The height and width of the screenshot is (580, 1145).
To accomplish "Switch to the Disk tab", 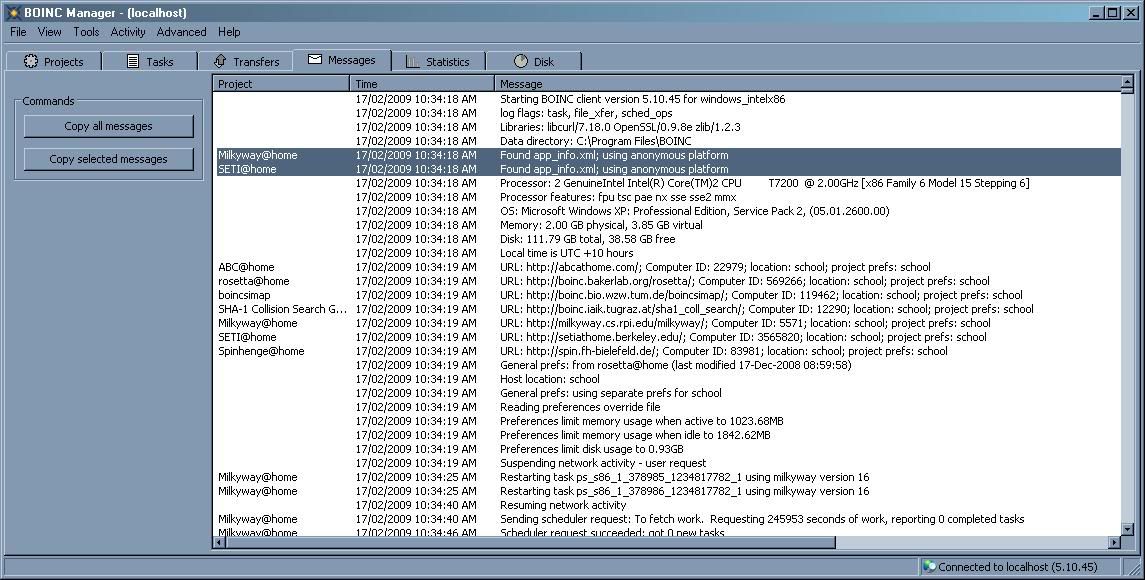I will point(534,61).
